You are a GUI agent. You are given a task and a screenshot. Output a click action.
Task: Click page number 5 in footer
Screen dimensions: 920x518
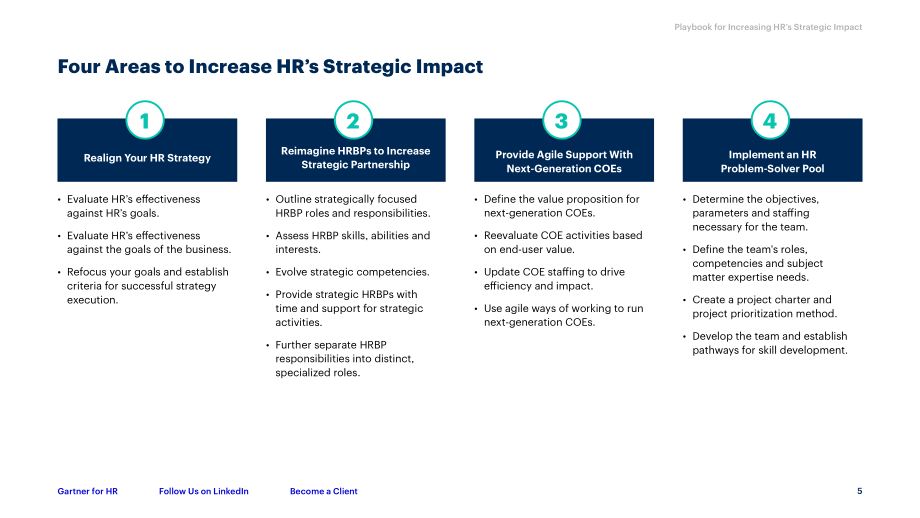(860, 491)
